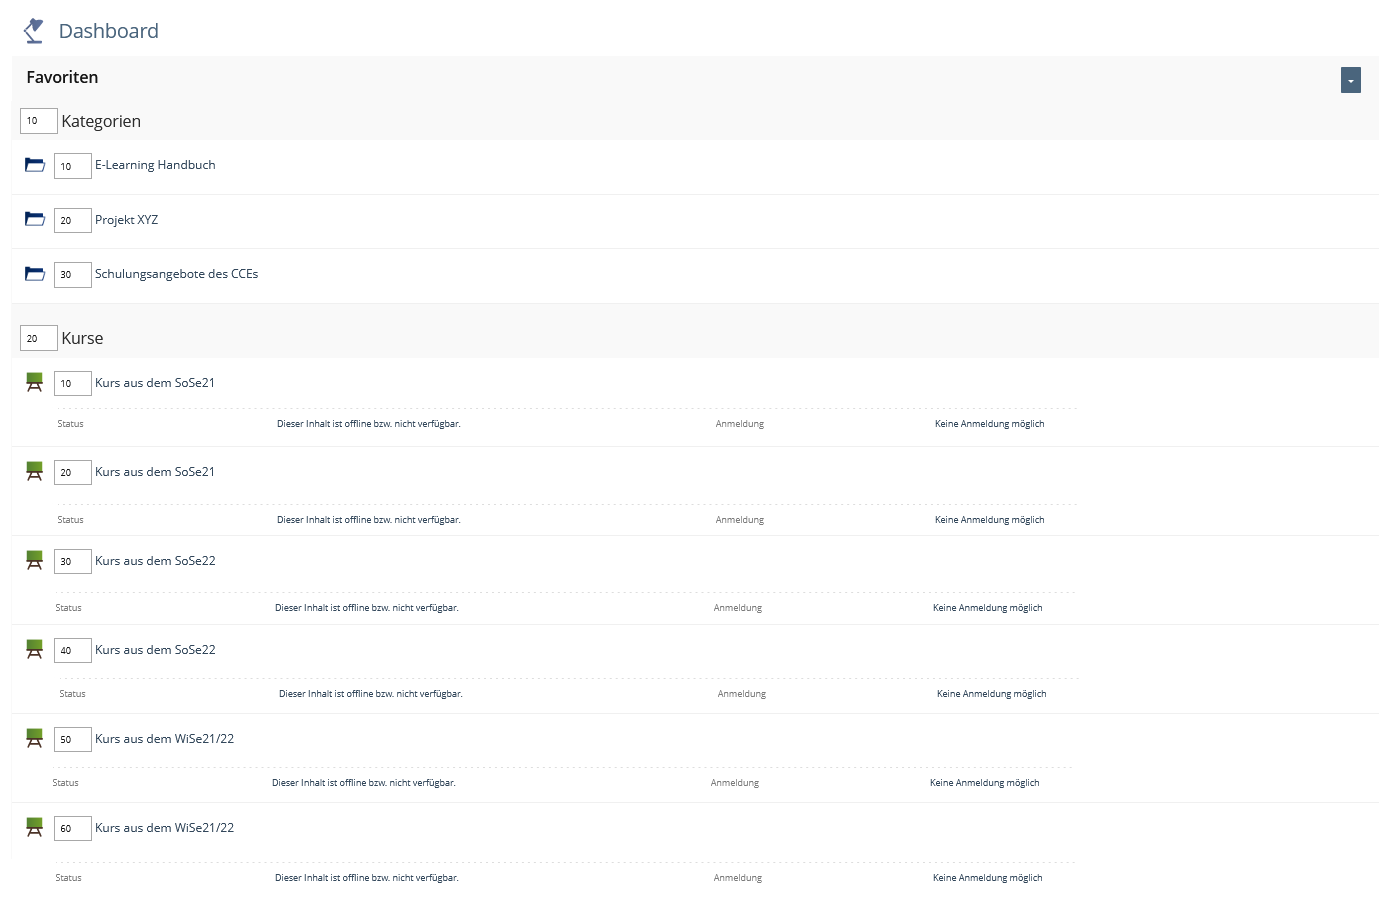Click course icon of last WiSe21/22 course
This screenshot has height=923, width=1379.
(35, 827)
